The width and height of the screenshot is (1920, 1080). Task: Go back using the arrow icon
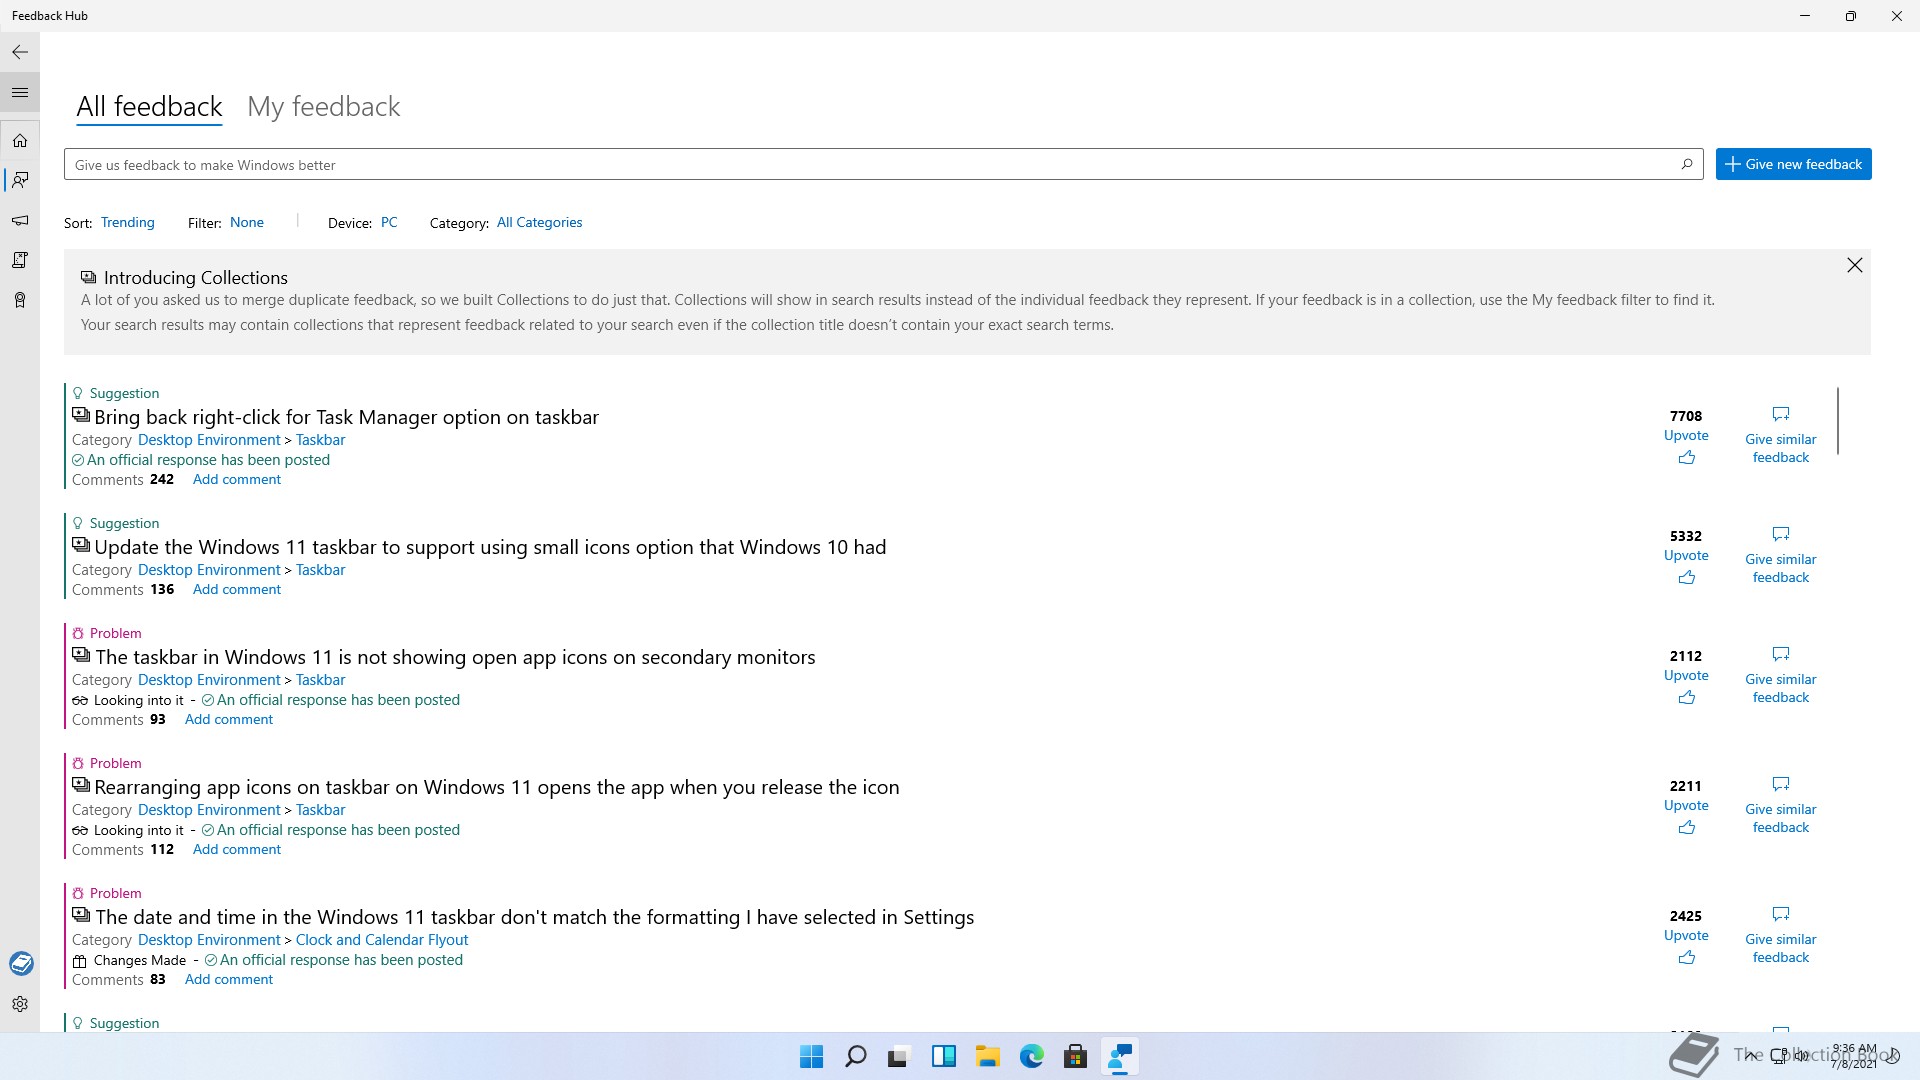[20, 52]
